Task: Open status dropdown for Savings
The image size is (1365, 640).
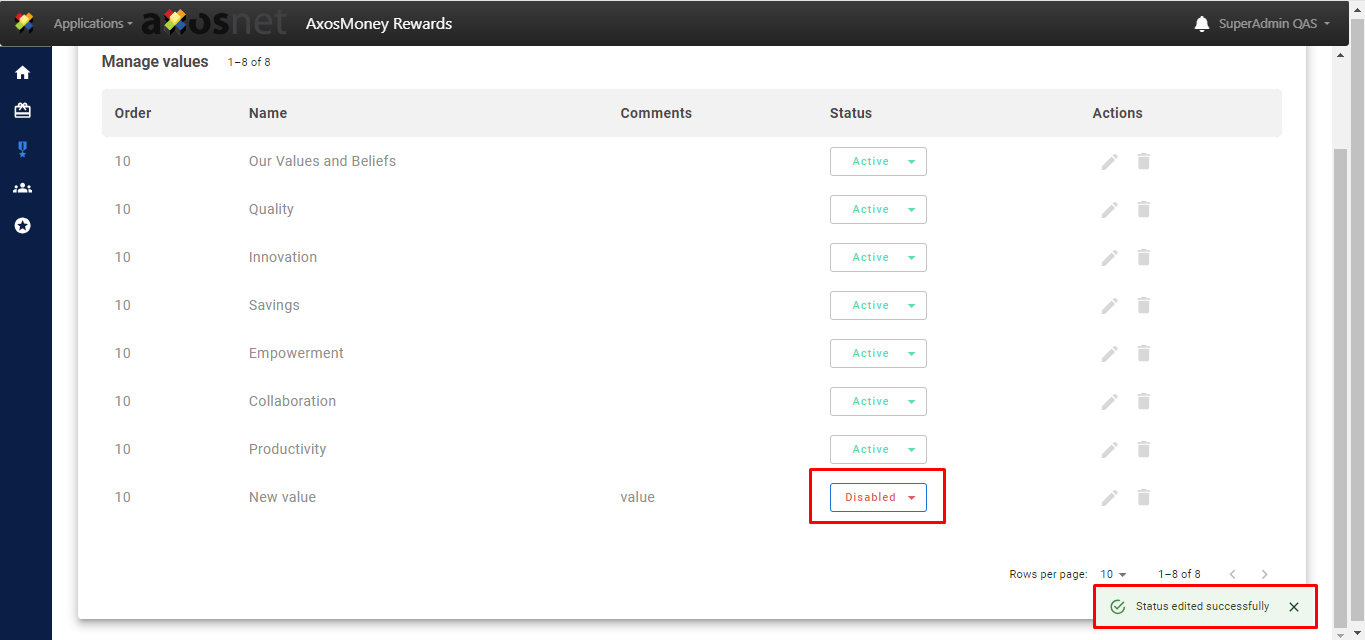Action: 878,306
